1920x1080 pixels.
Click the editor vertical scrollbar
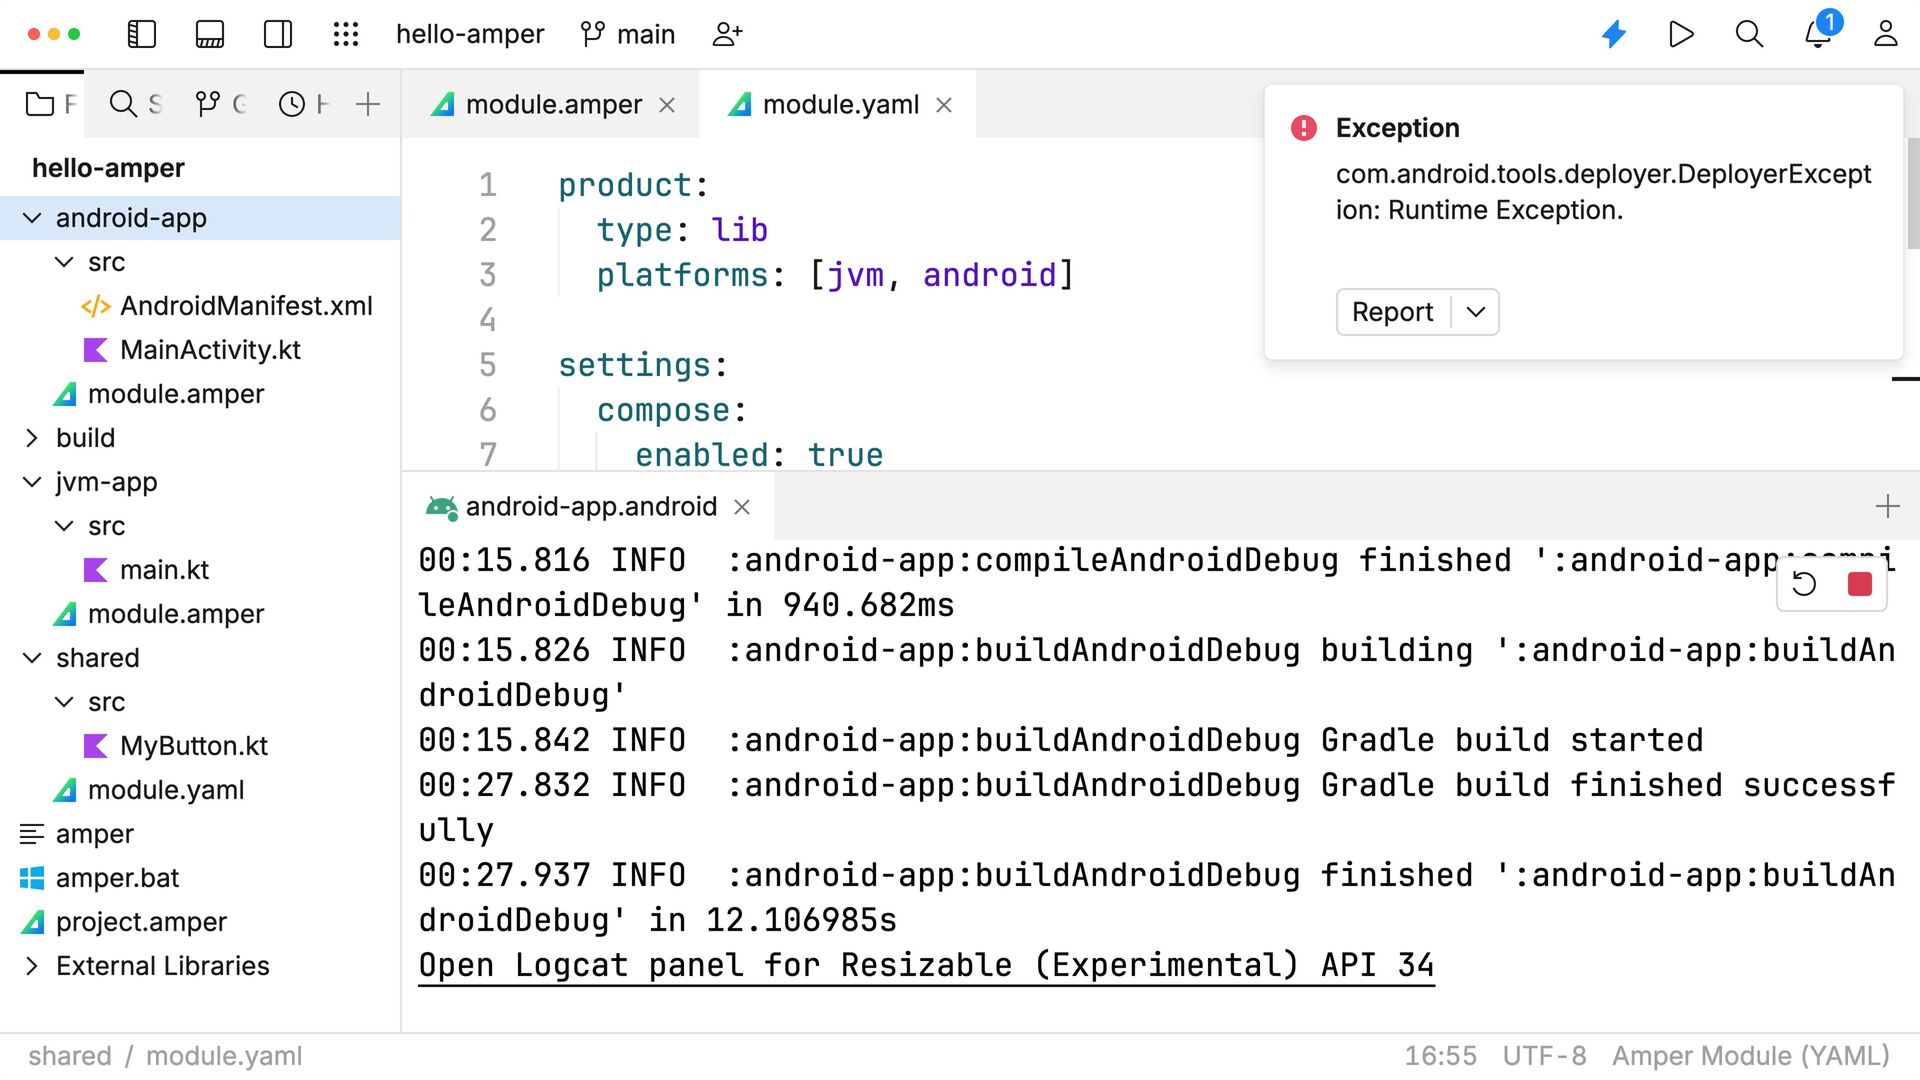click(1913, 192)
